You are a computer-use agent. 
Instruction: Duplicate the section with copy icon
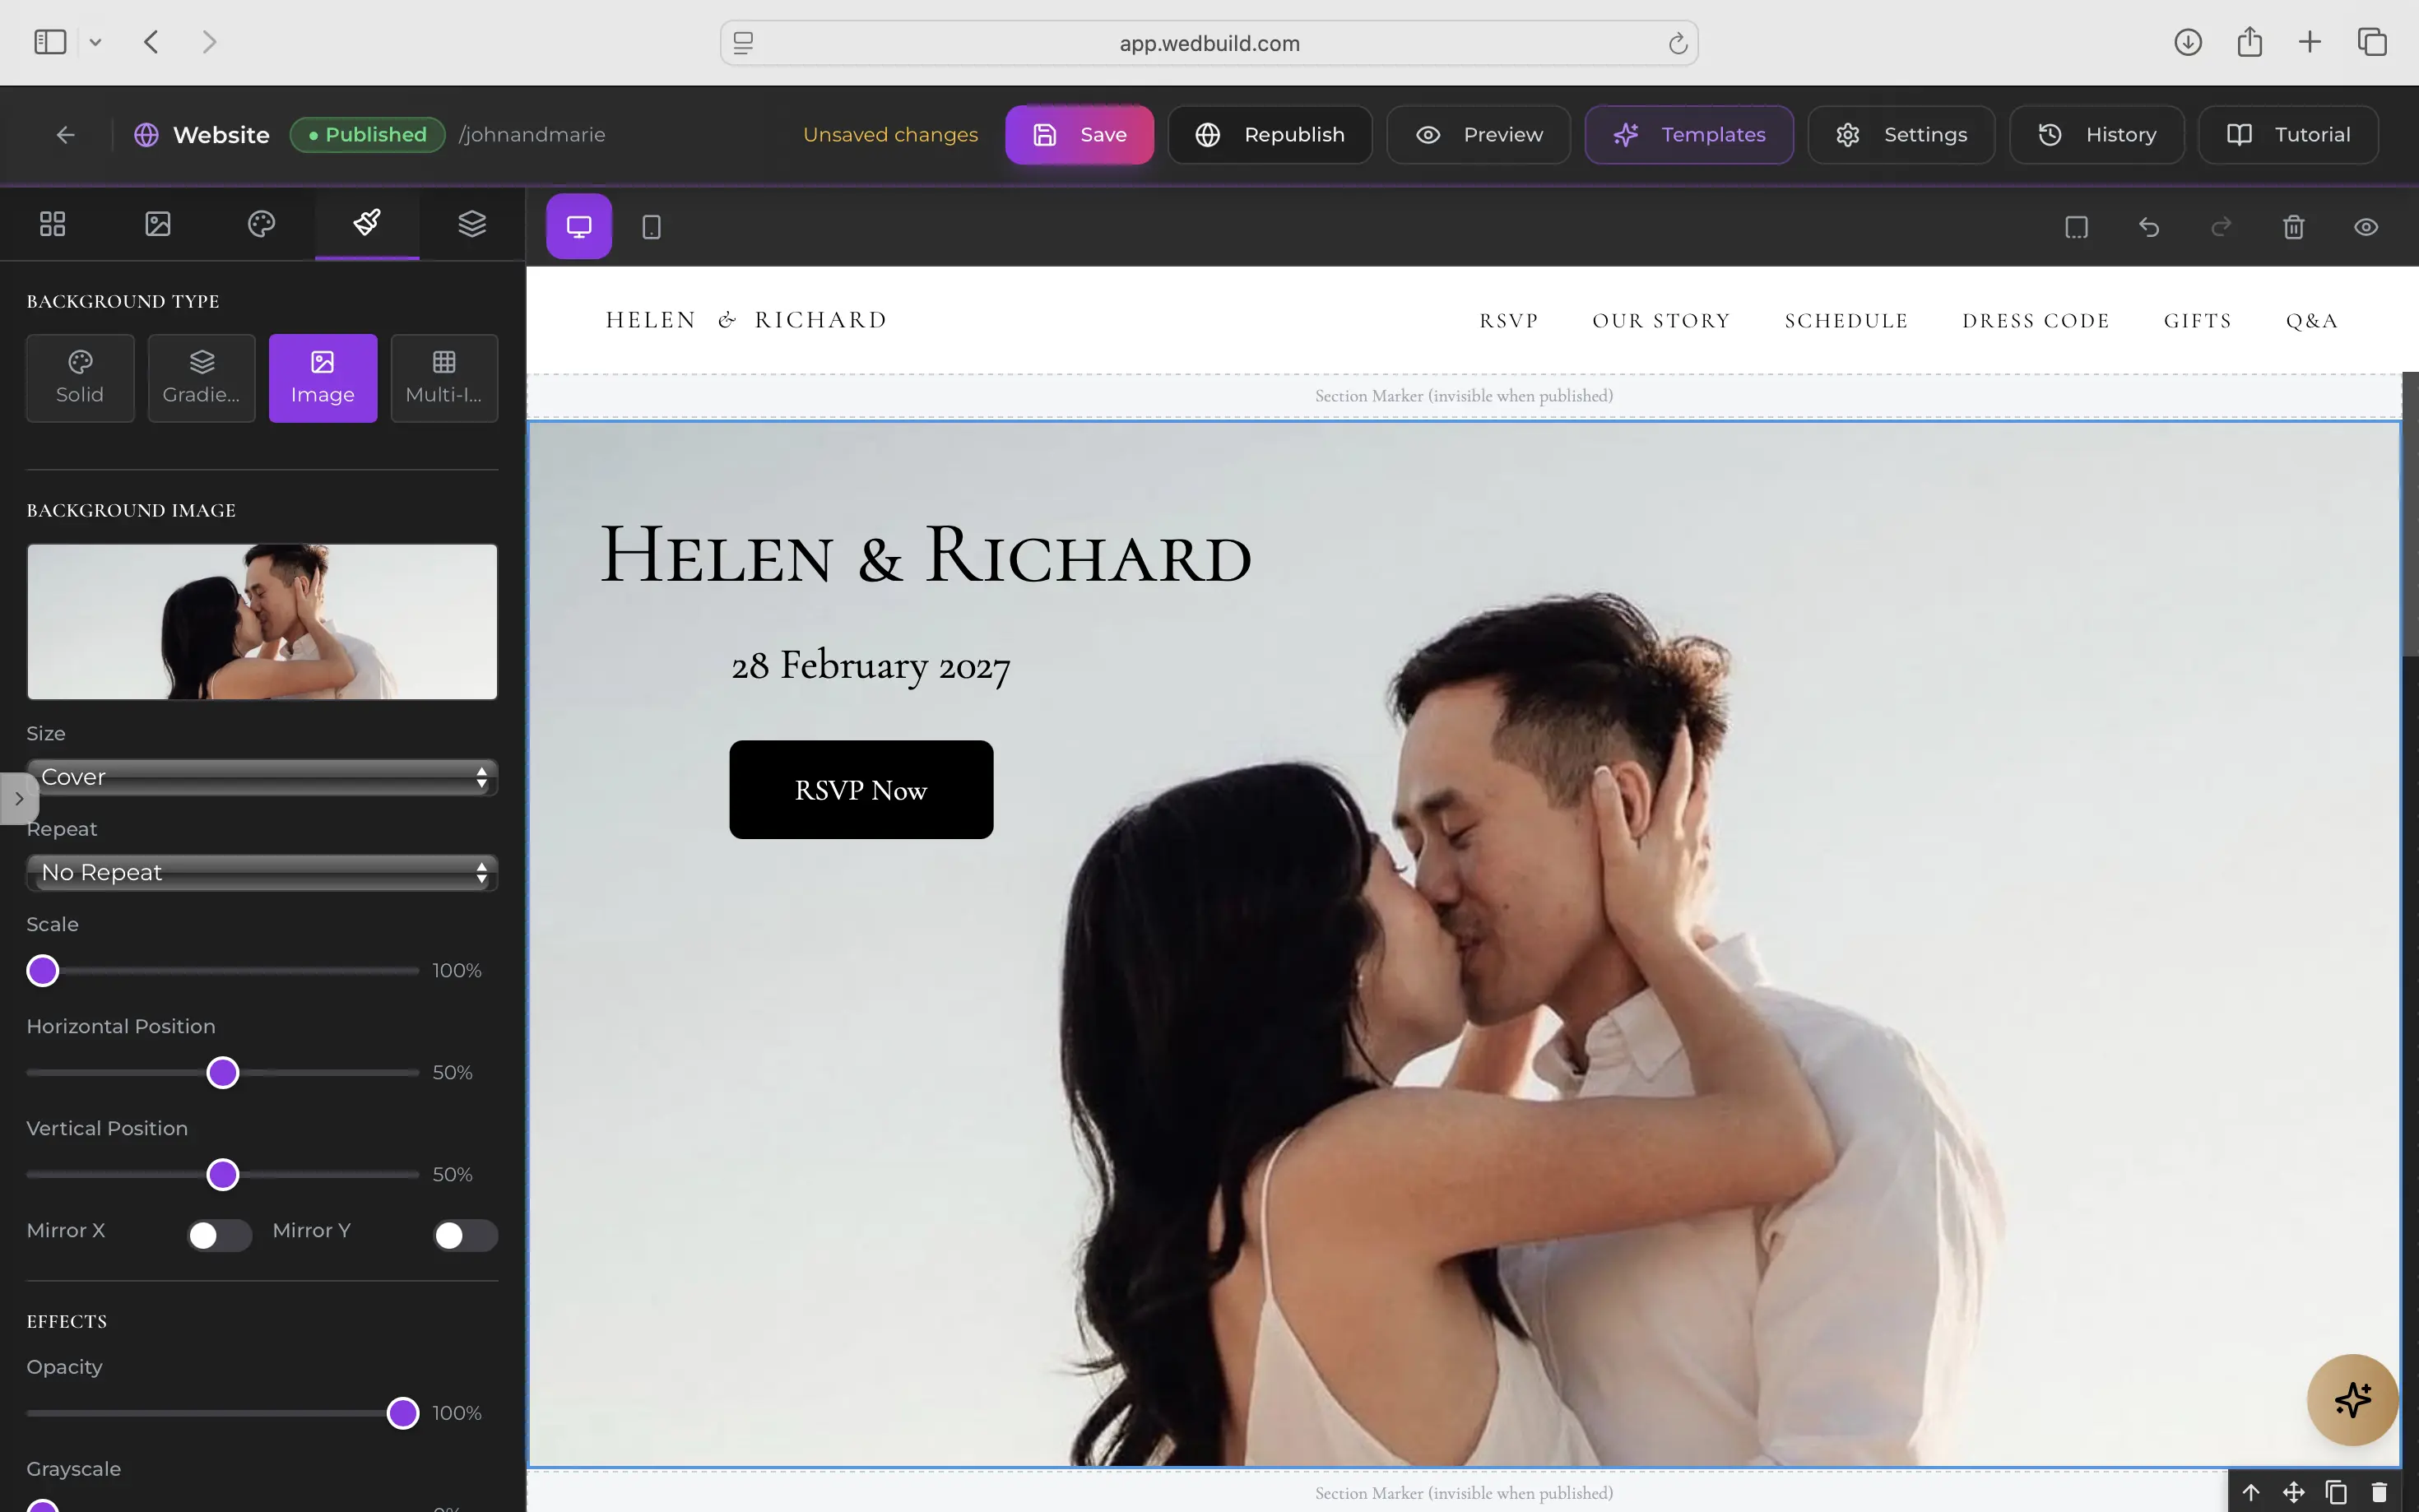(x=2336, y=1492)
